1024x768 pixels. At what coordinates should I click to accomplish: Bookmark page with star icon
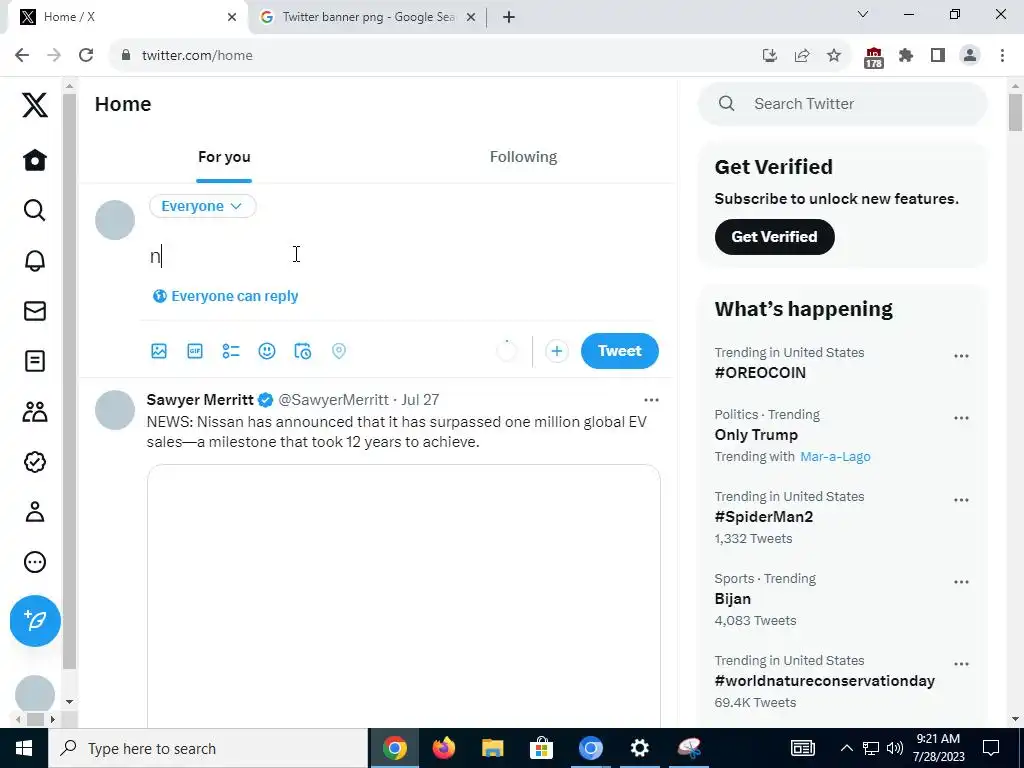click(834, 56)
